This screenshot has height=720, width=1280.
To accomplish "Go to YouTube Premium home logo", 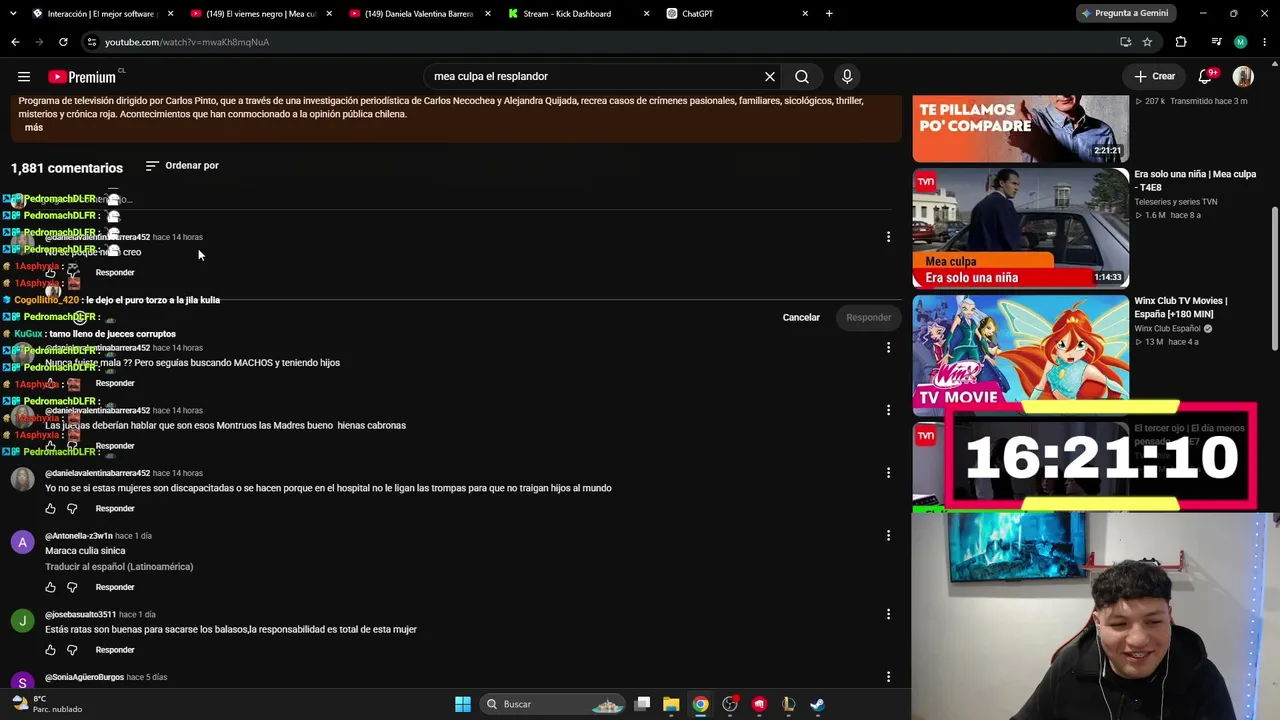I will coord(82,77).
